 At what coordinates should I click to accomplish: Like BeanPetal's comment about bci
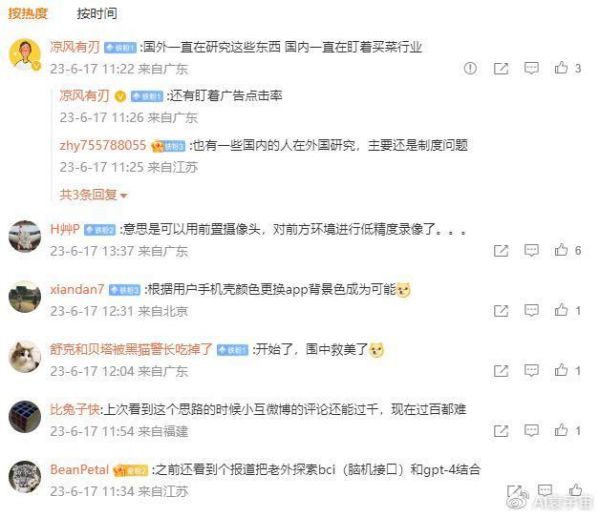575,490
